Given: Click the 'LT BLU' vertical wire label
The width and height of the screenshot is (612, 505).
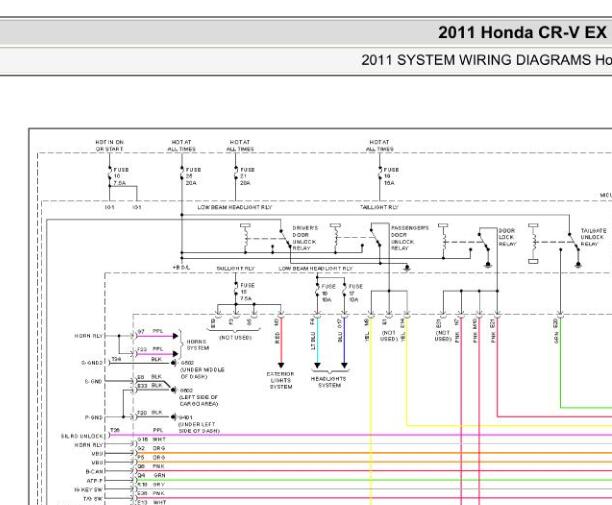Looking at the screenshot, I should (313, 341).
